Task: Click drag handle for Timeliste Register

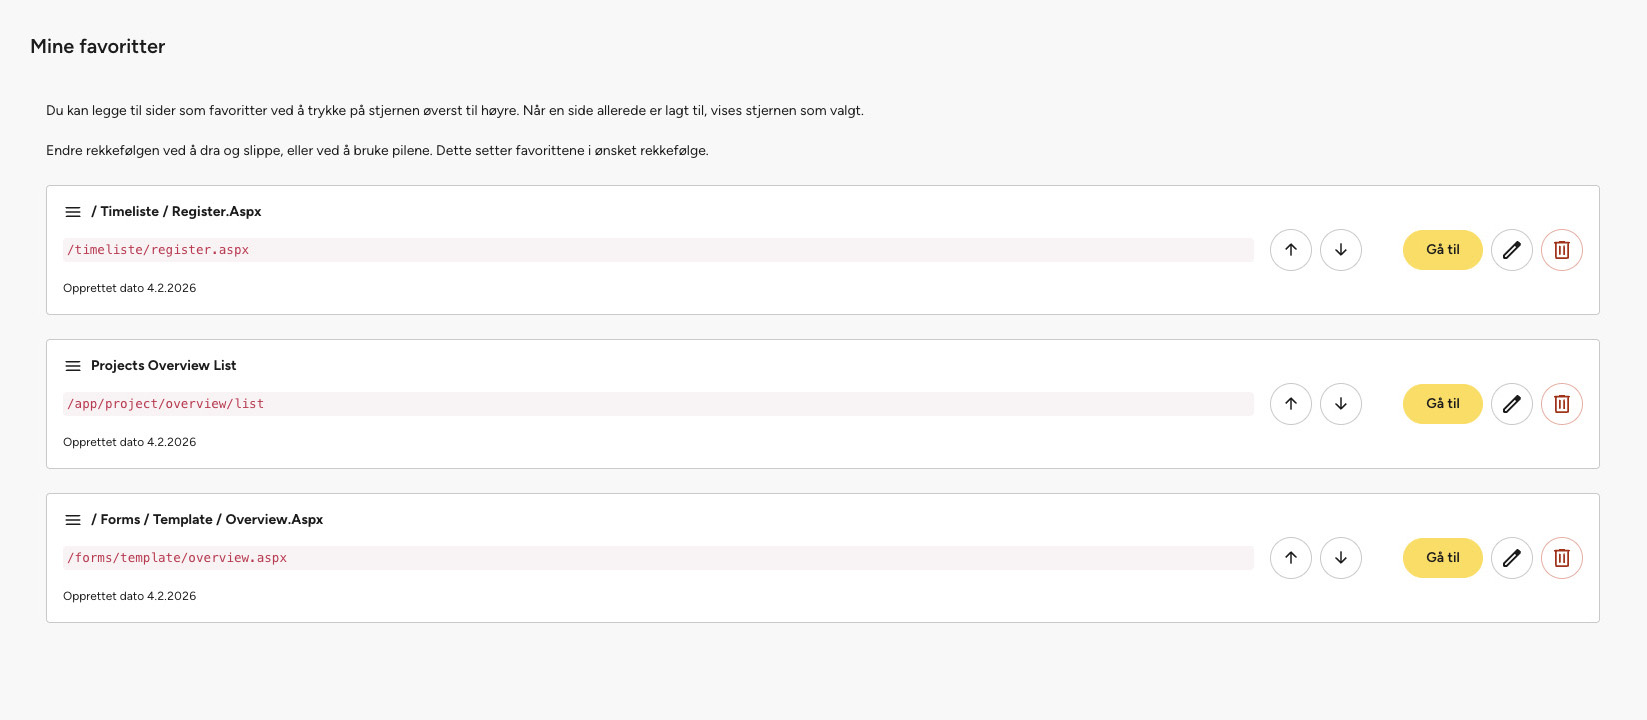Action: click(73, 212)
